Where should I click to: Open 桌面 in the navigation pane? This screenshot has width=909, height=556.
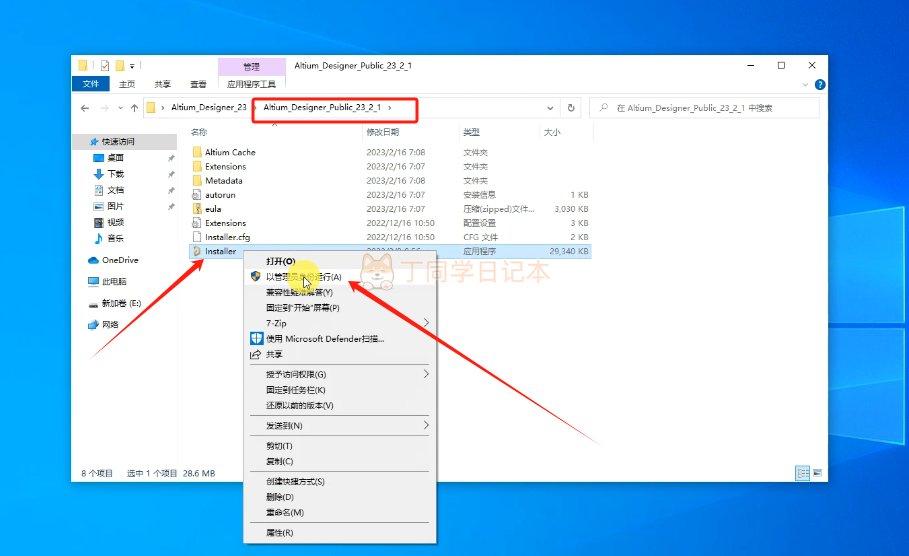tap(115, 158)
